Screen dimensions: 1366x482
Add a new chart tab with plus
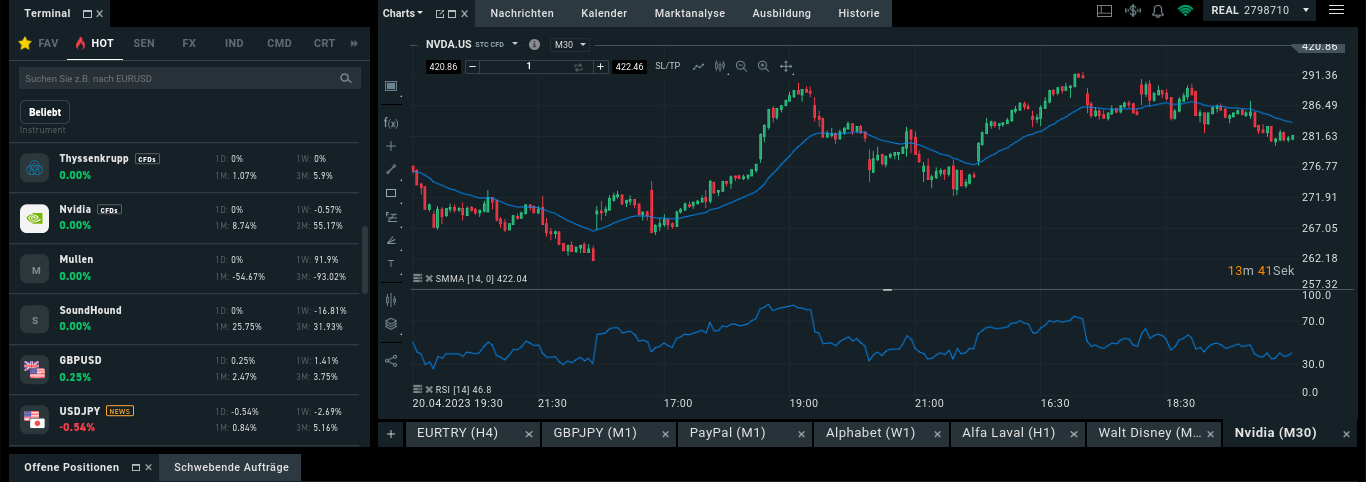pyautogui.click(x=391, y=434)
